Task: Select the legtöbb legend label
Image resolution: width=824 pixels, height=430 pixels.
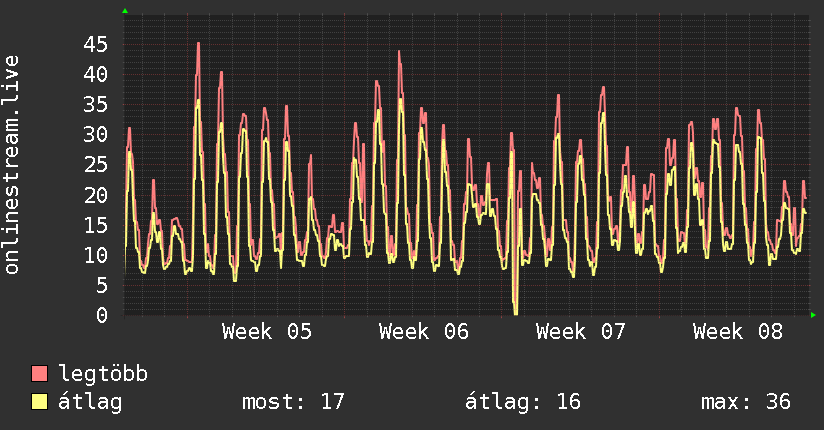Action: tap(103, 373)
